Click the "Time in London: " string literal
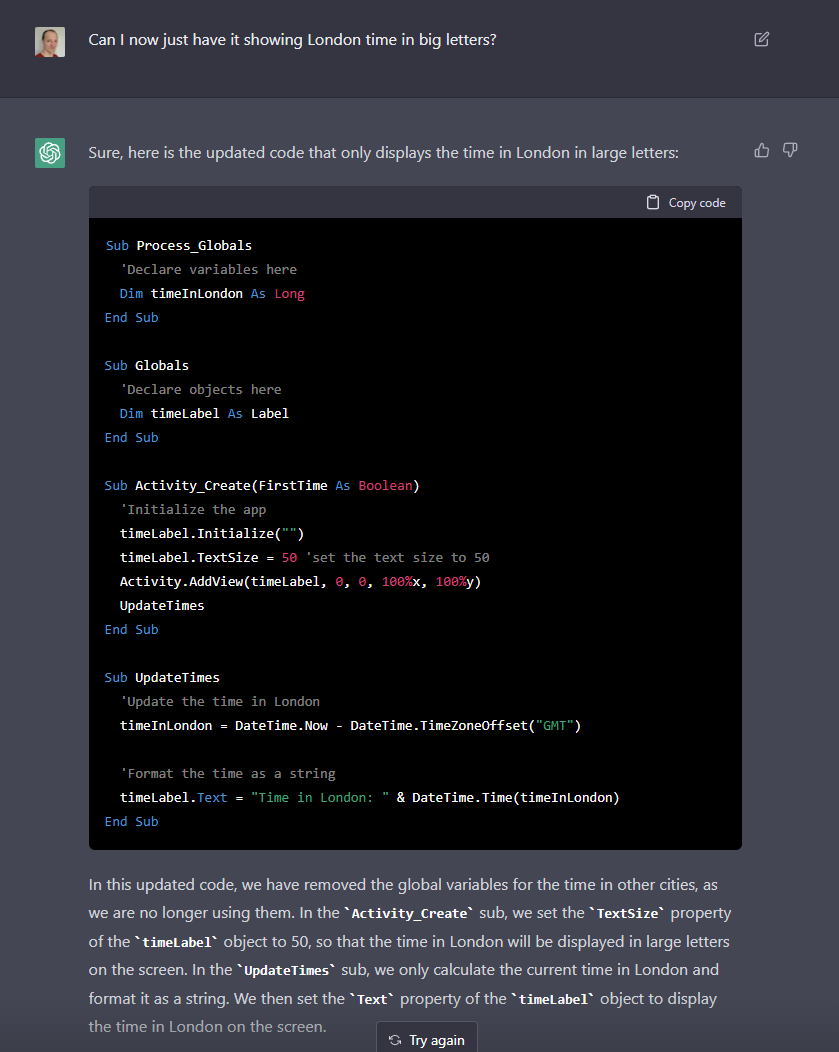Image resolution: width=839 pixels, height=1052 pixels. click(320, 797)
